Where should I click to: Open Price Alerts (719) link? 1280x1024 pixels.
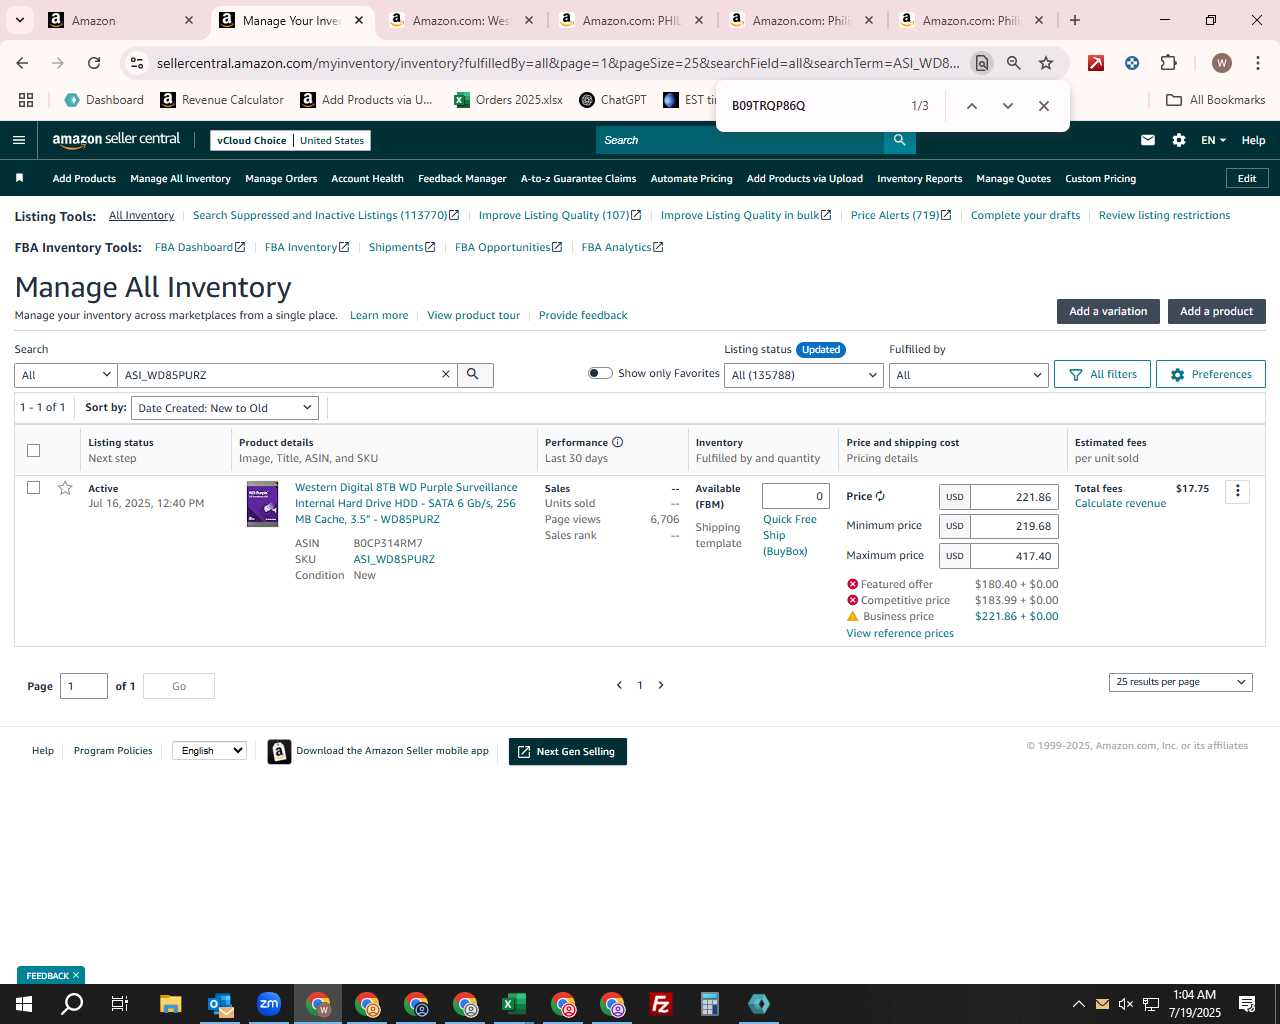pyautogui.click(x=901, y=215)
